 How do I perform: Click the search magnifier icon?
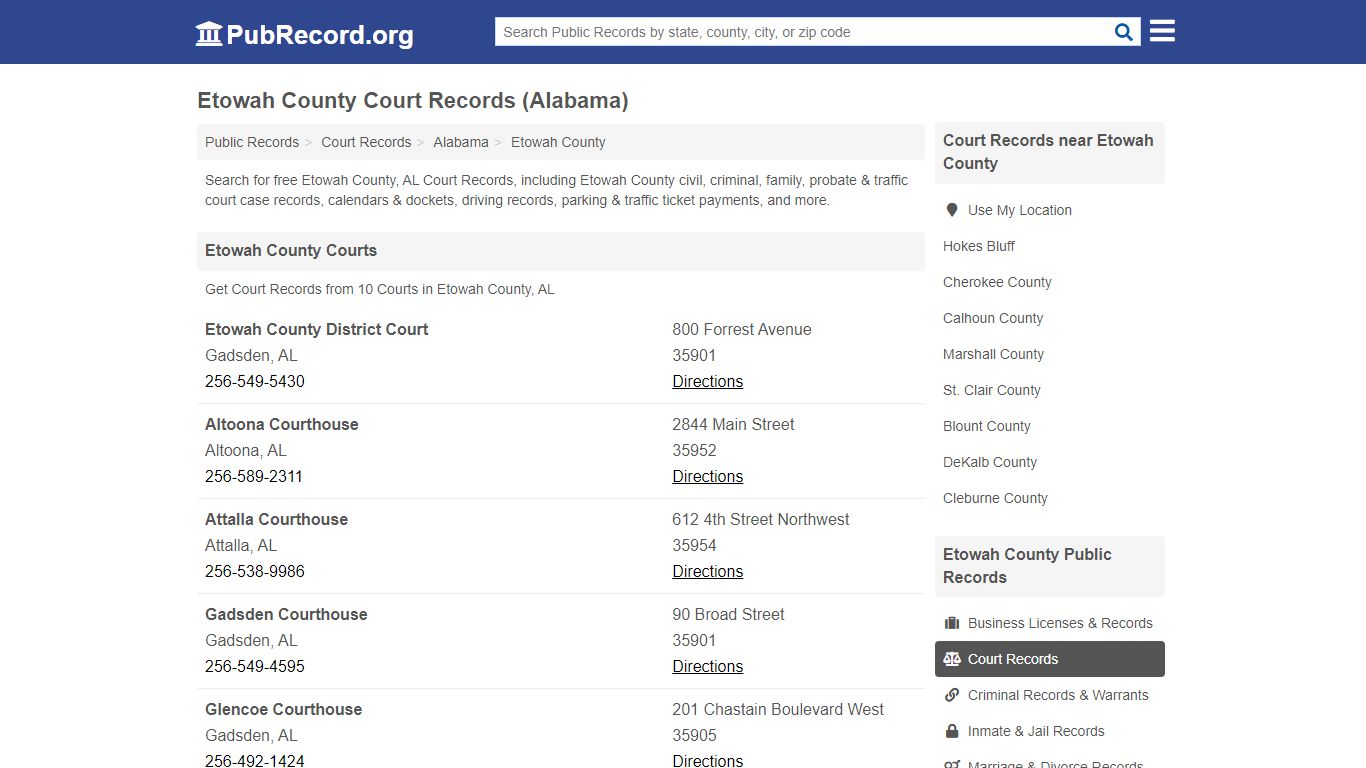[x=1122, y=31]
